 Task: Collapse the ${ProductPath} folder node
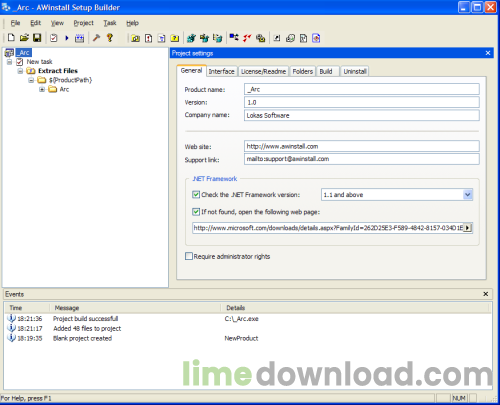click(x=31, y=80)
